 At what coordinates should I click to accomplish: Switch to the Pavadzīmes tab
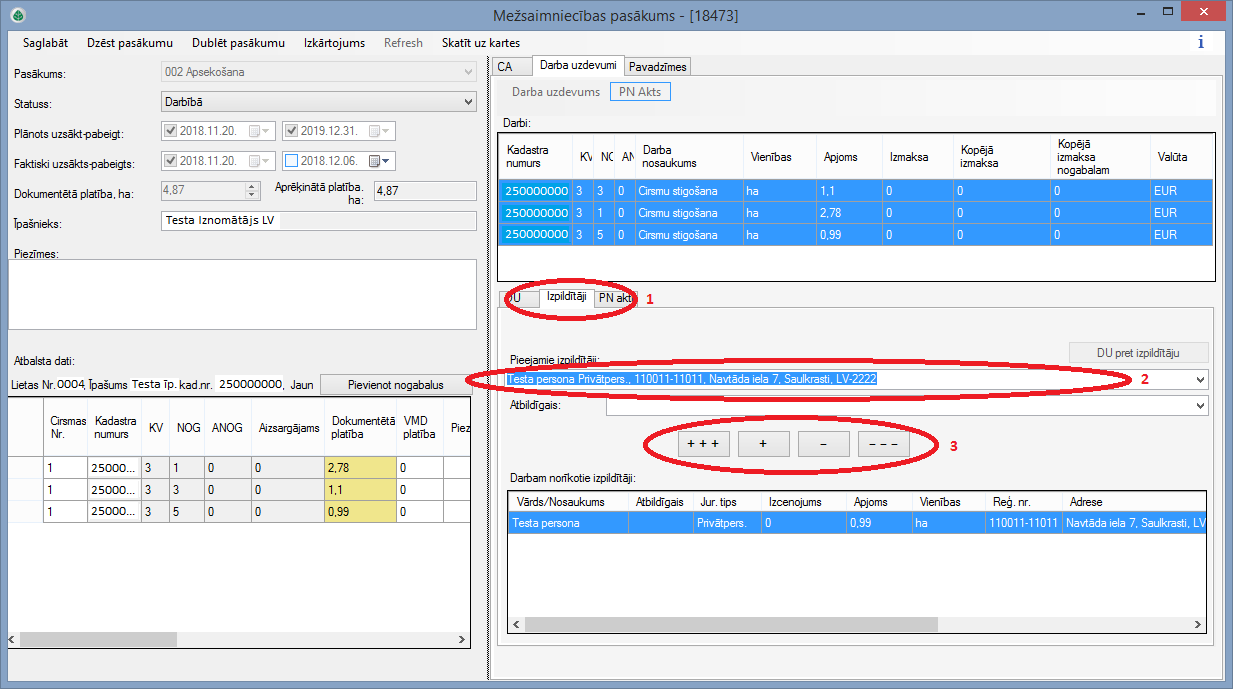coord(658,66)
